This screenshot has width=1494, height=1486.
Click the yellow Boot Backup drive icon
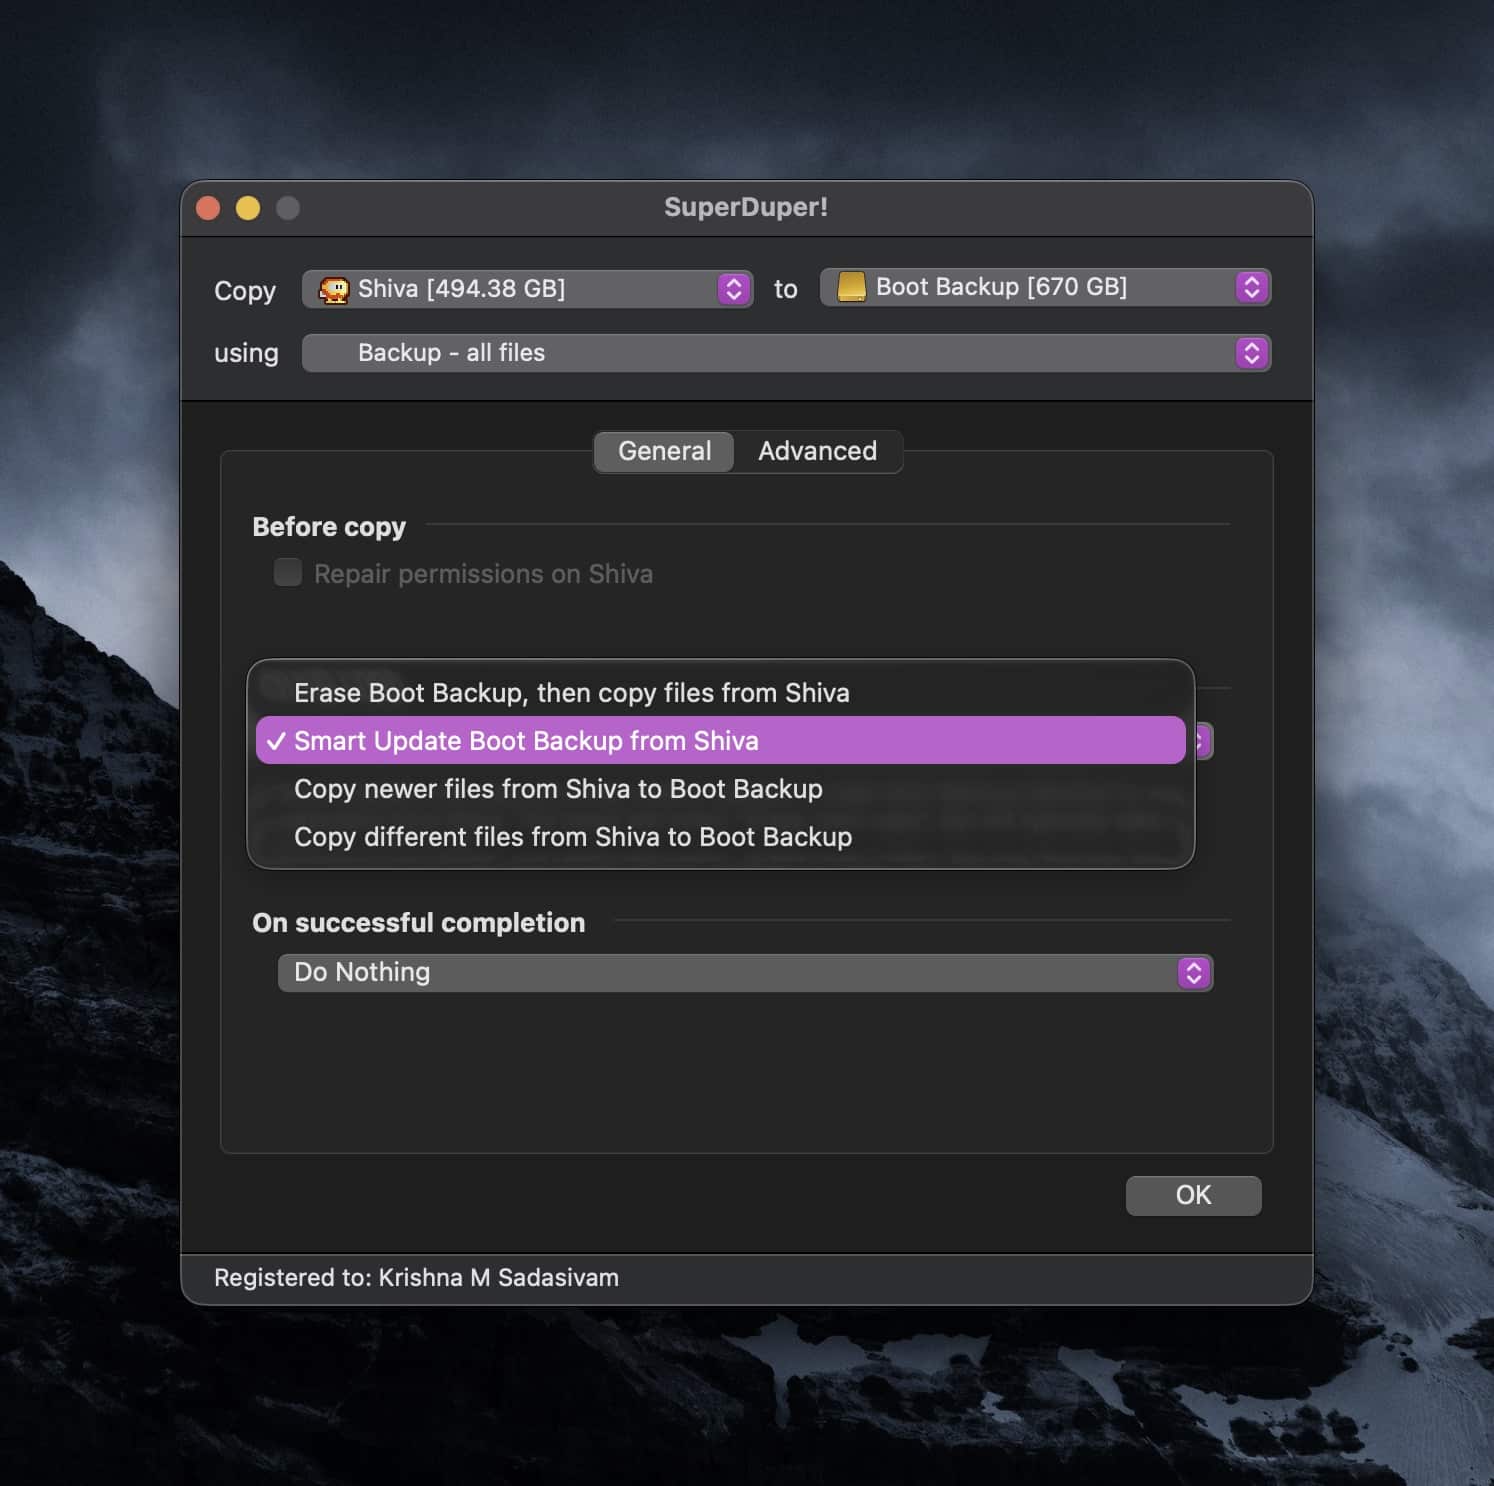(851, 287)
